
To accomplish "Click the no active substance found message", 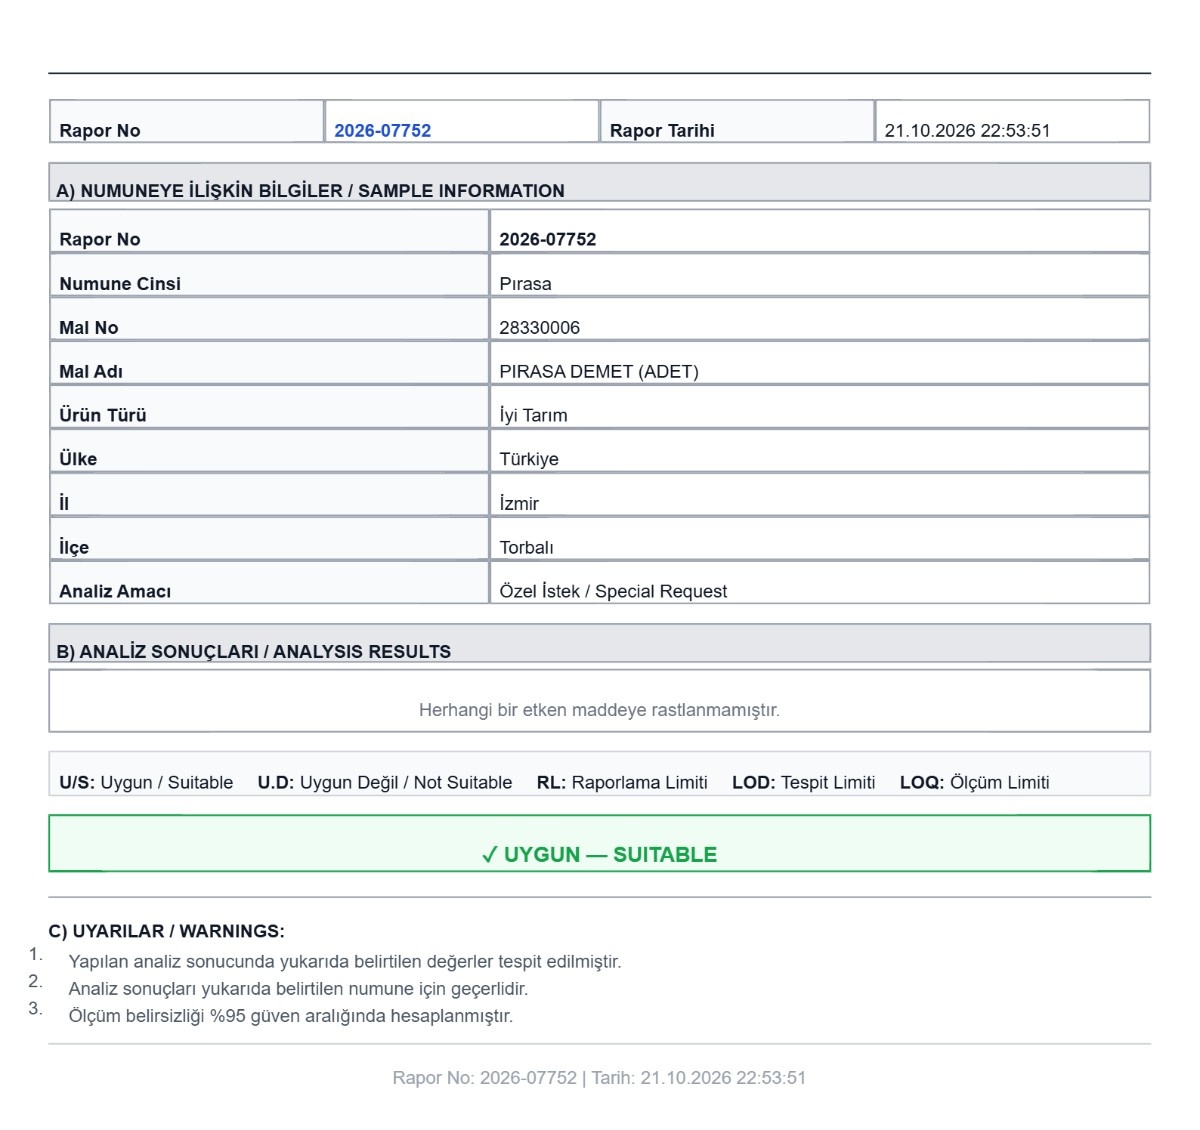I will (x=599, y=710).
